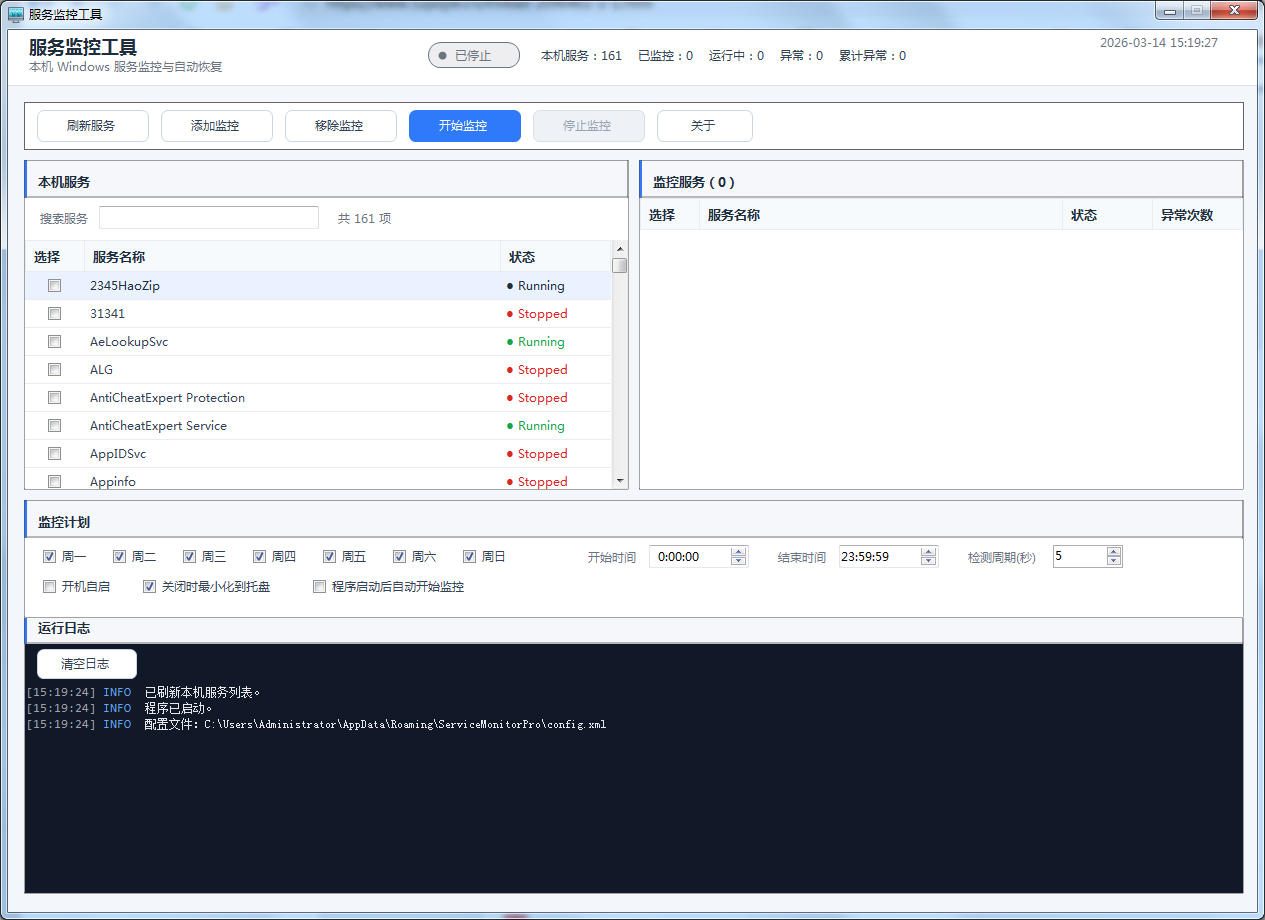This screenshot has height=920, width=1265.
Task: Click the 搜索服务 input field
Action: (208, 218)
